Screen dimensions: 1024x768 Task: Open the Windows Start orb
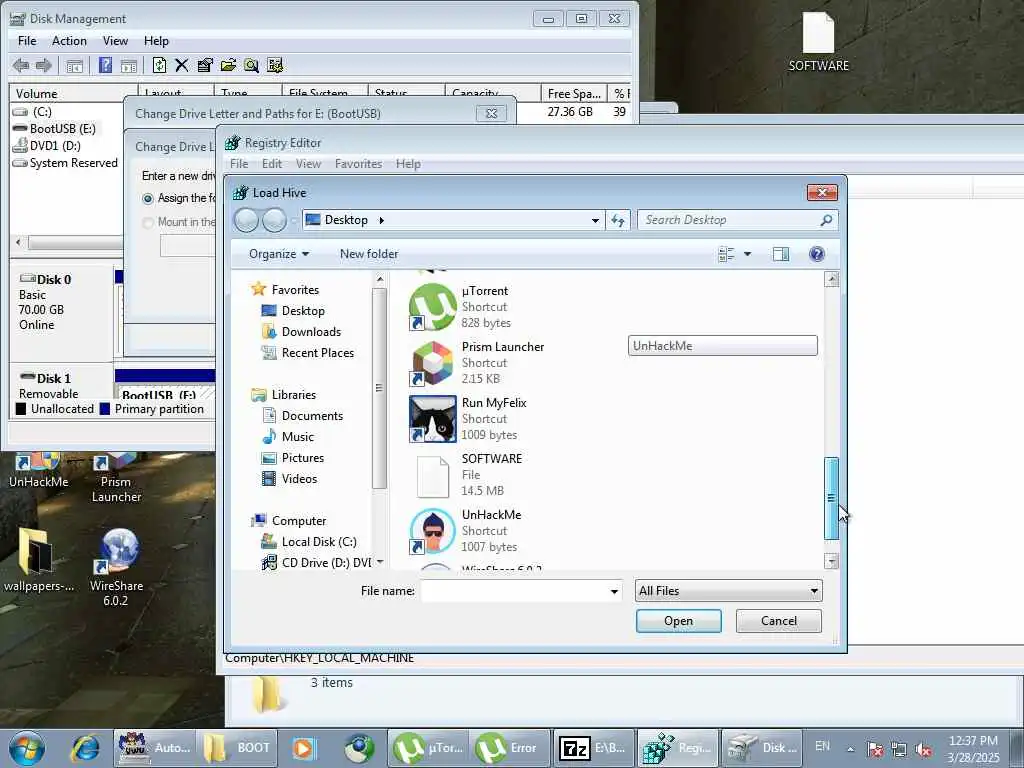click(x=27, y=748)
